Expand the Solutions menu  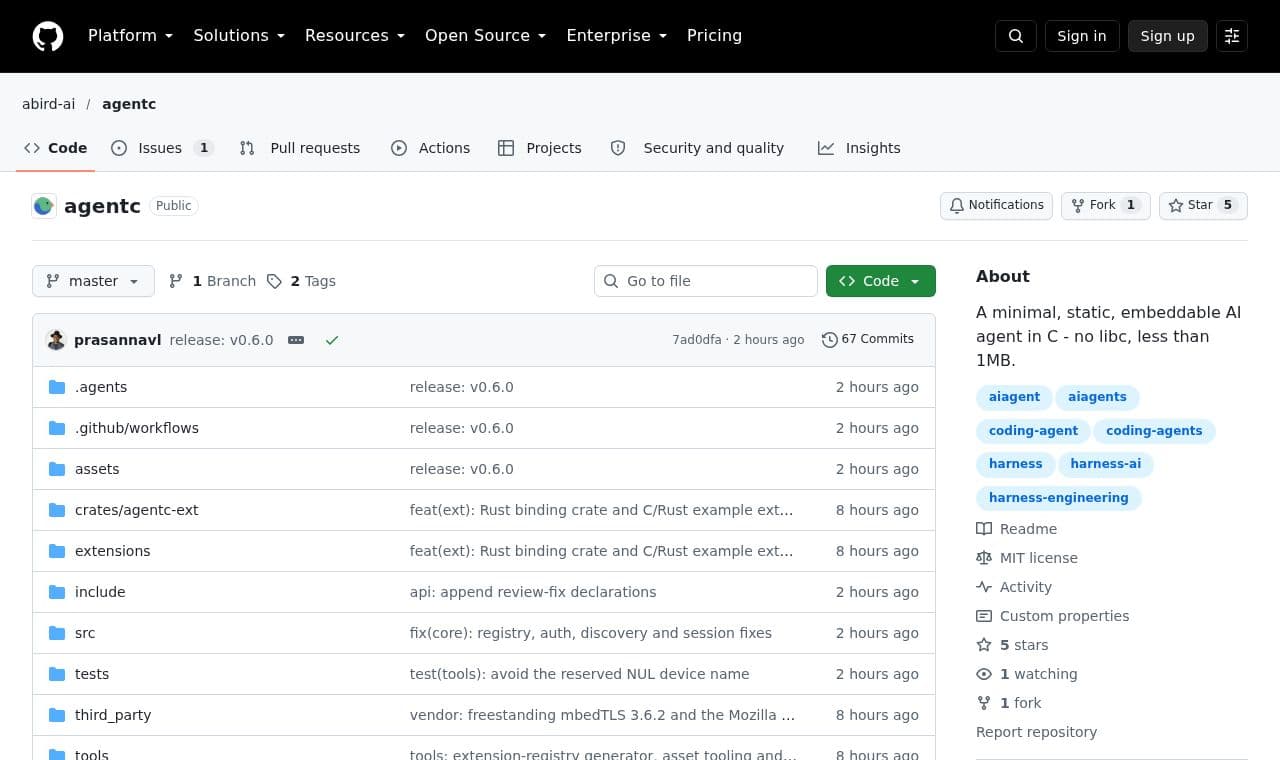[x=239, y=36]
